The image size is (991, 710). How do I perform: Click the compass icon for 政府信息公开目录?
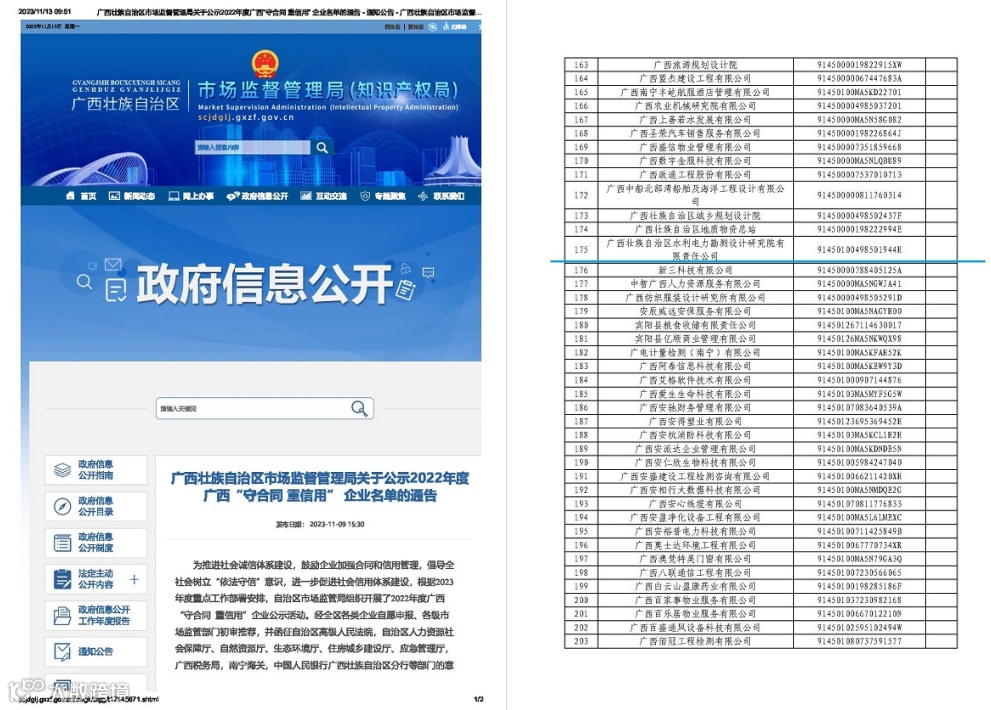pyautogui.click(x=63, y=506)
